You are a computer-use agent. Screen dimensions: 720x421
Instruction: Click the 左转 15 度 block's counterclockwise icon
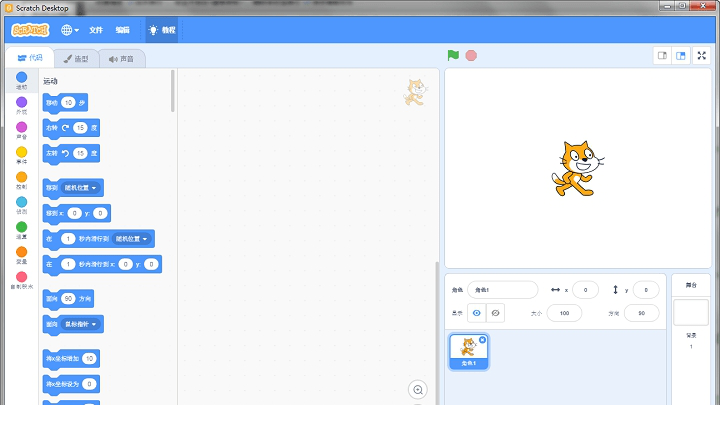click(x=65, y=153)
